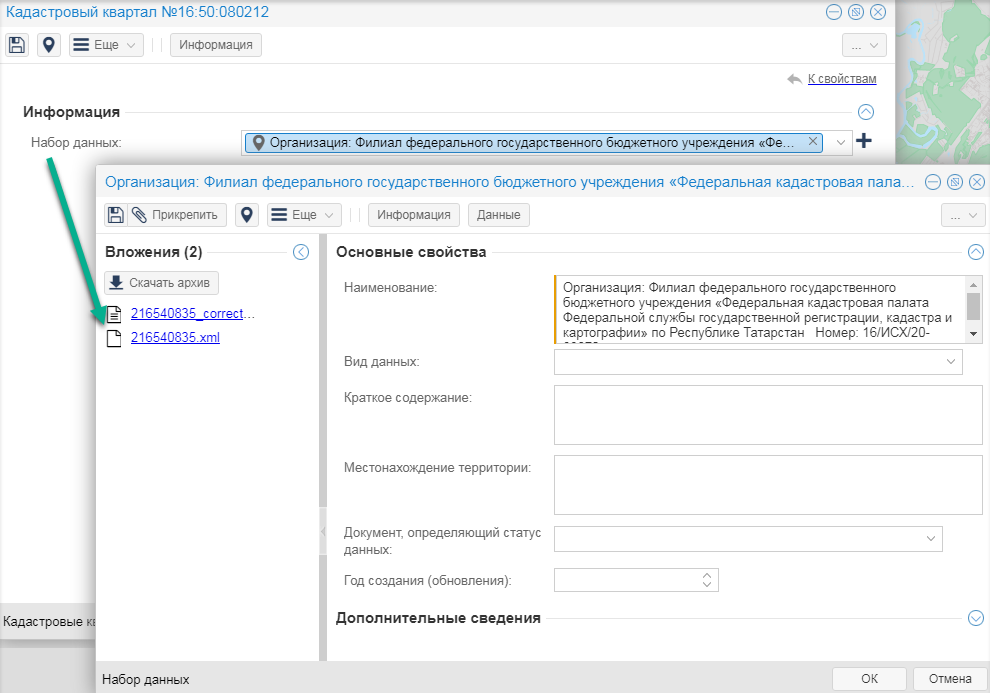This screenshot has height=693, width=990.
Task: Show organization on map via pin icon
Action: pos(247,215)
